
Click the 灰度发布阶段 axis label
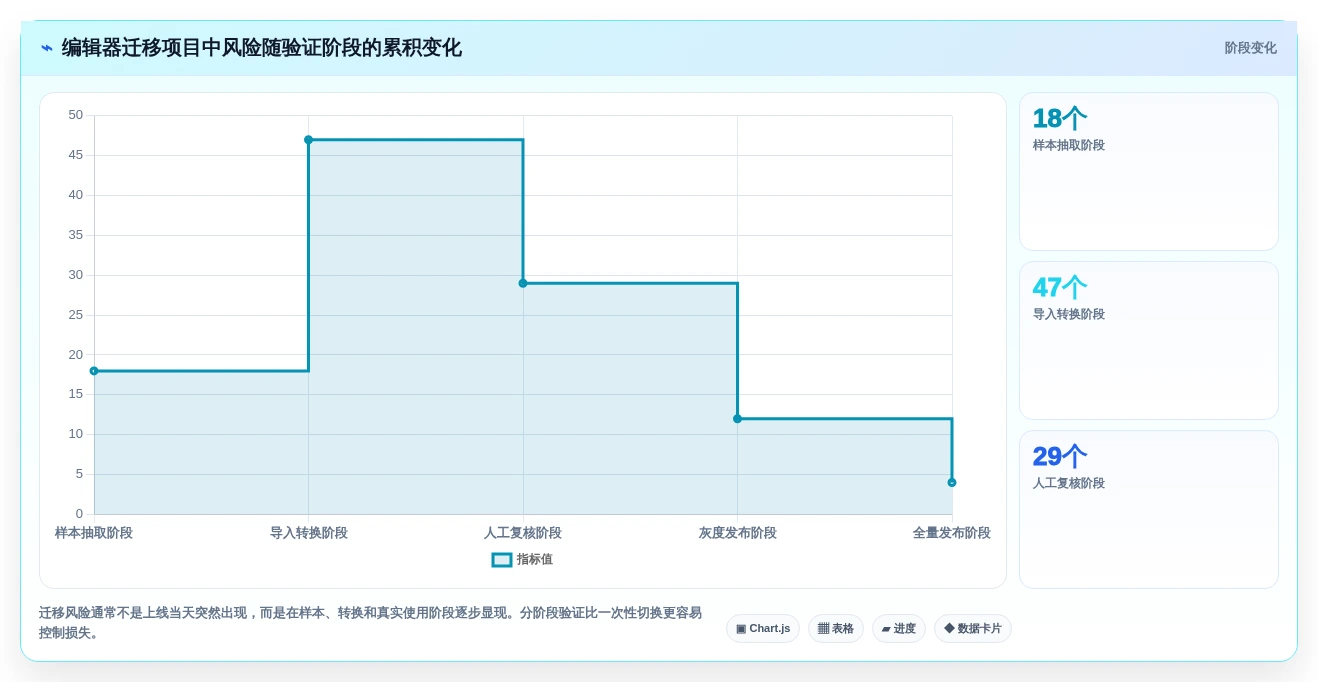737,533
